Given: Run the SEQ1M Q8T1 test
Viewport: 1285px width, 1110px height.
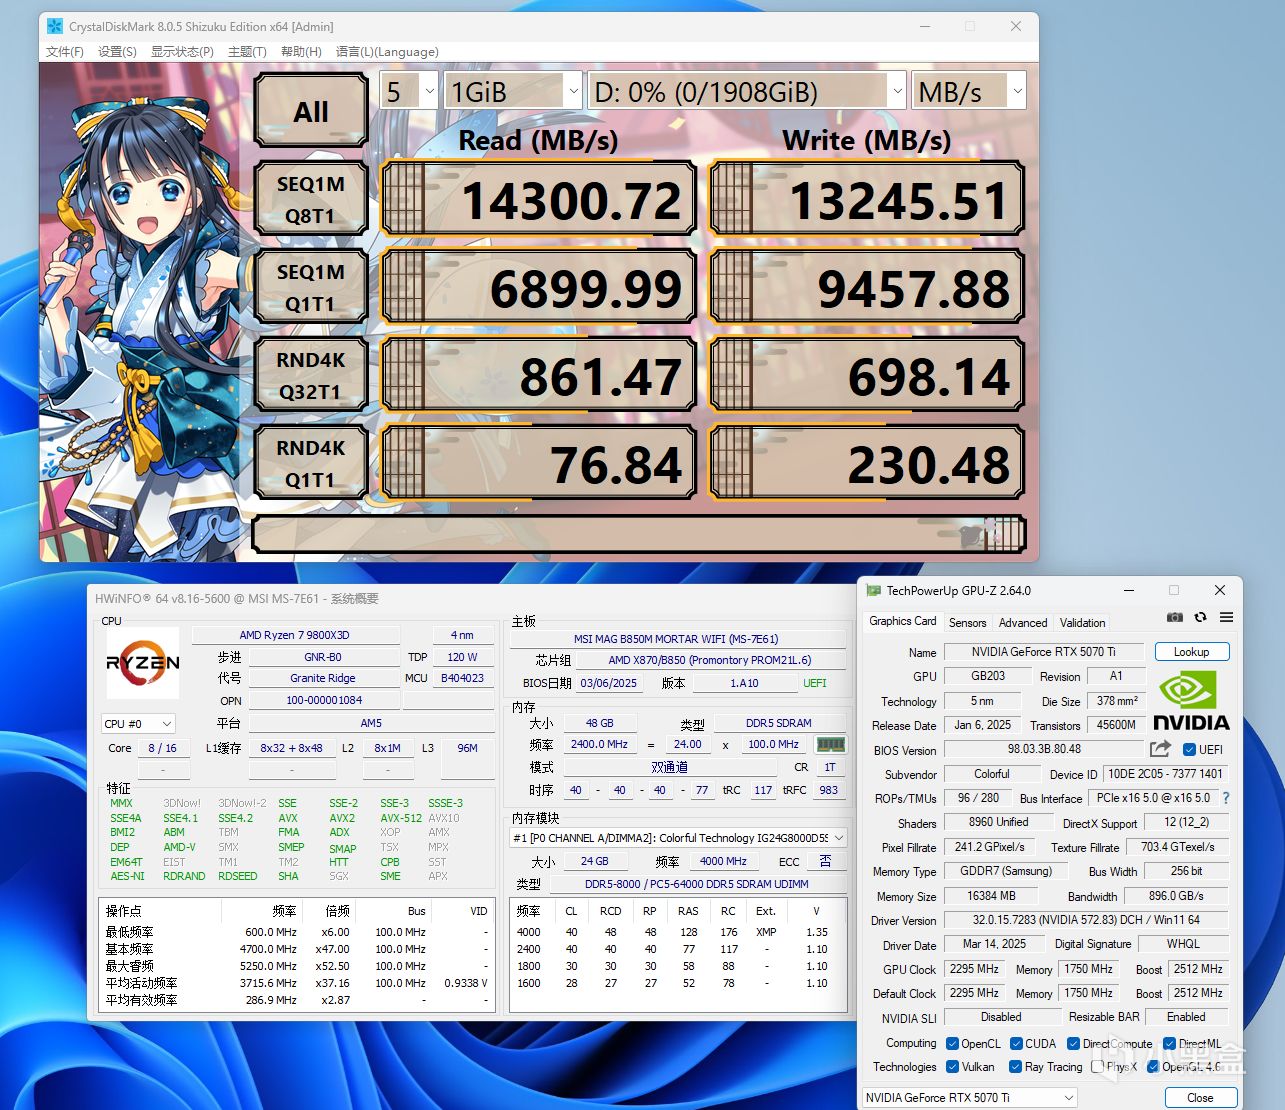Looking at the screenshot, I should [x=311, y=200].
